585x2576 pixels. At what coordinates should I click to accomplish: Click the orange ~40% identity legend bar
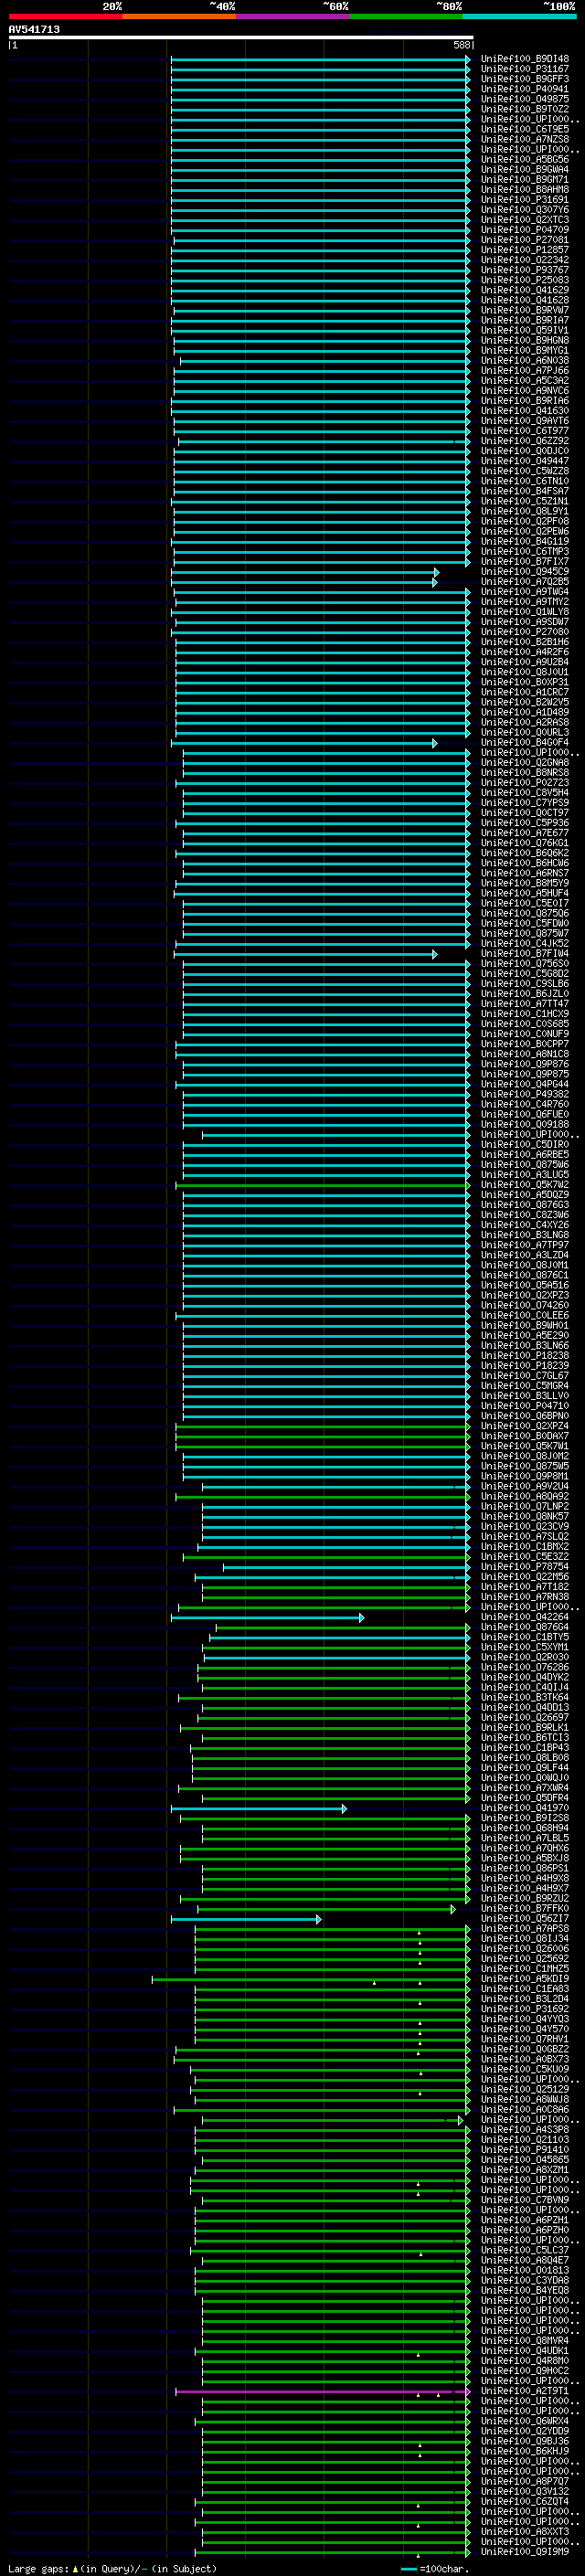[x=179, y=16]
